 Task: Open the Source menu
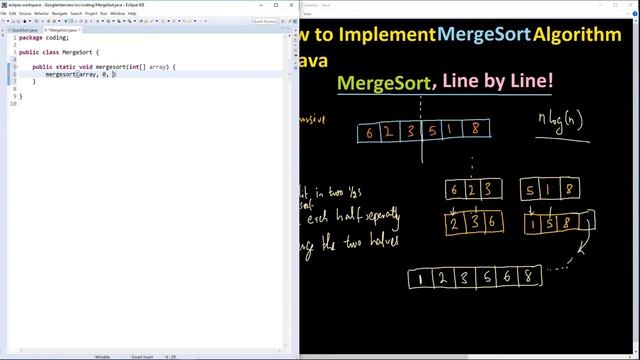[25, 13]
